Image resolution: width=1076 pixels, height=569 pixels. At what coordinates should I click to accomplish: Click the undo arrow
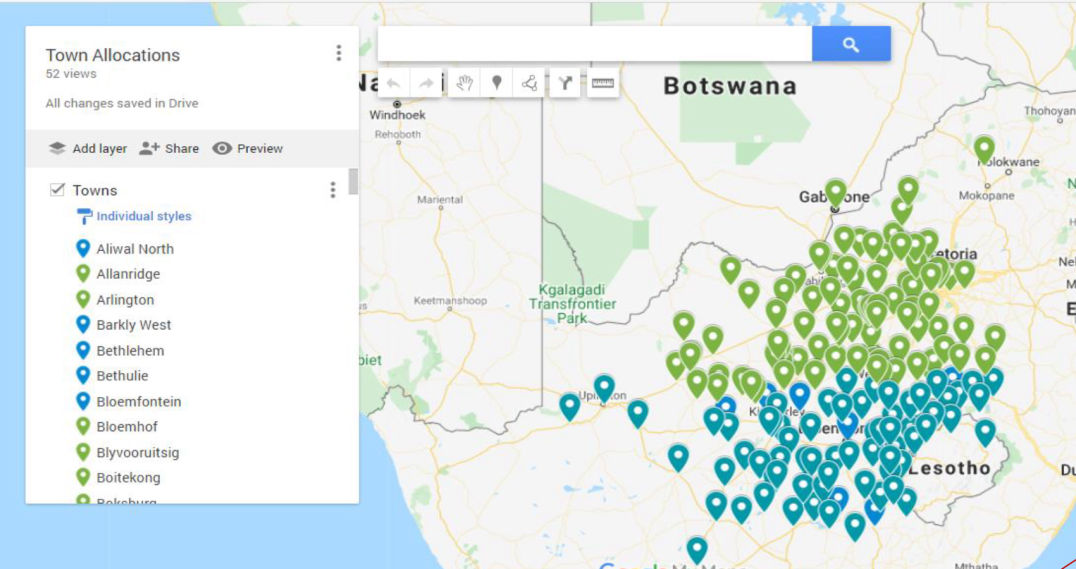click(x=393, y=84)
